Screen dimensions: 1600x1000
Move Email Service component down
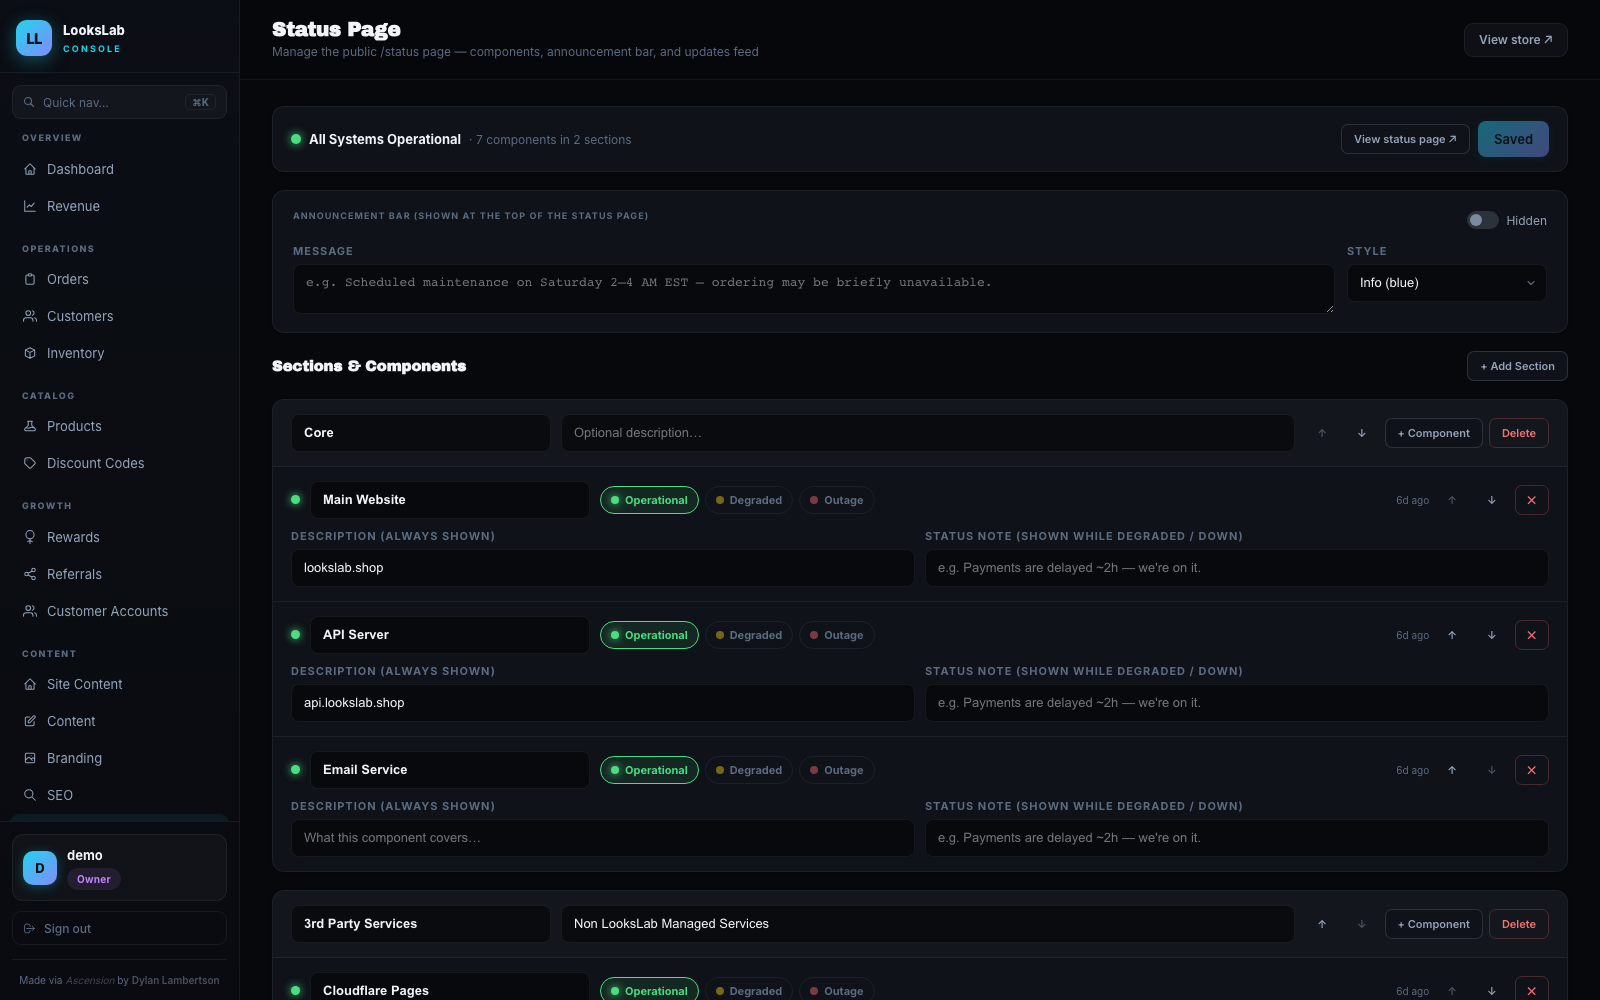click(x=1491, y=770)
